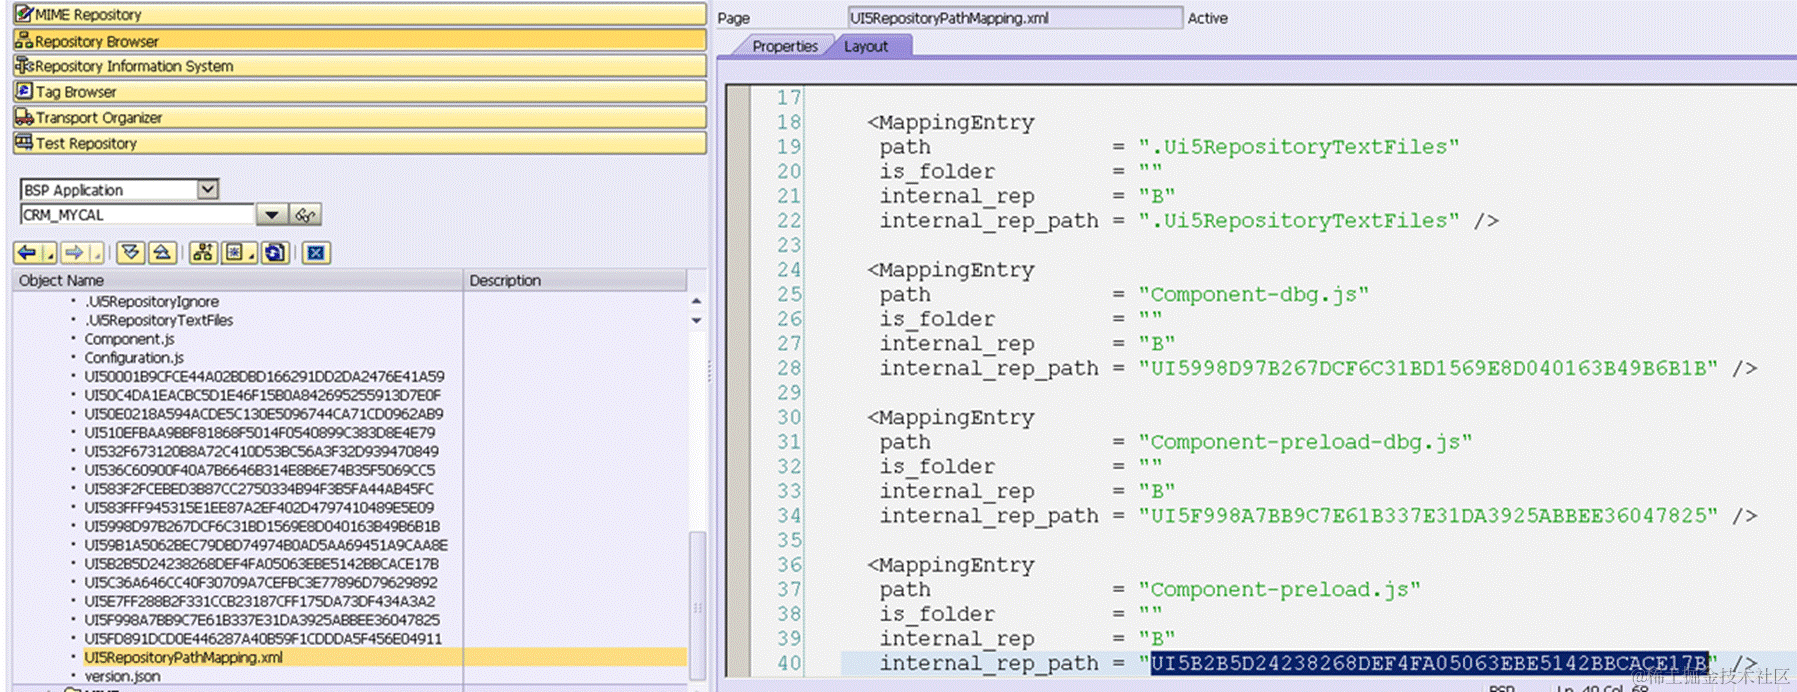Open MIME Repository navigation bar

(360, 14)
